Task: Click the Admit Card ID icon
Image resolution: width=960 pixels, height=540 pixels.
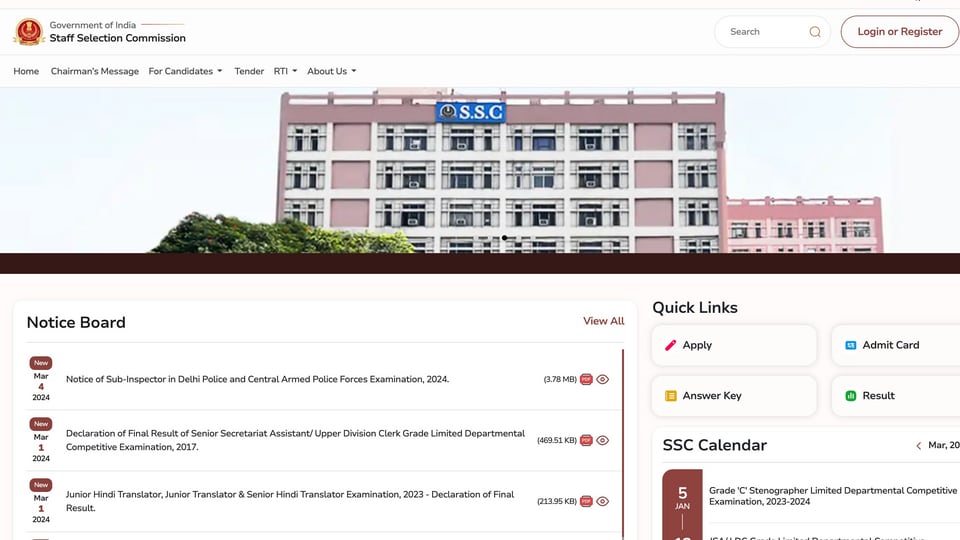Action: [850, 345]
